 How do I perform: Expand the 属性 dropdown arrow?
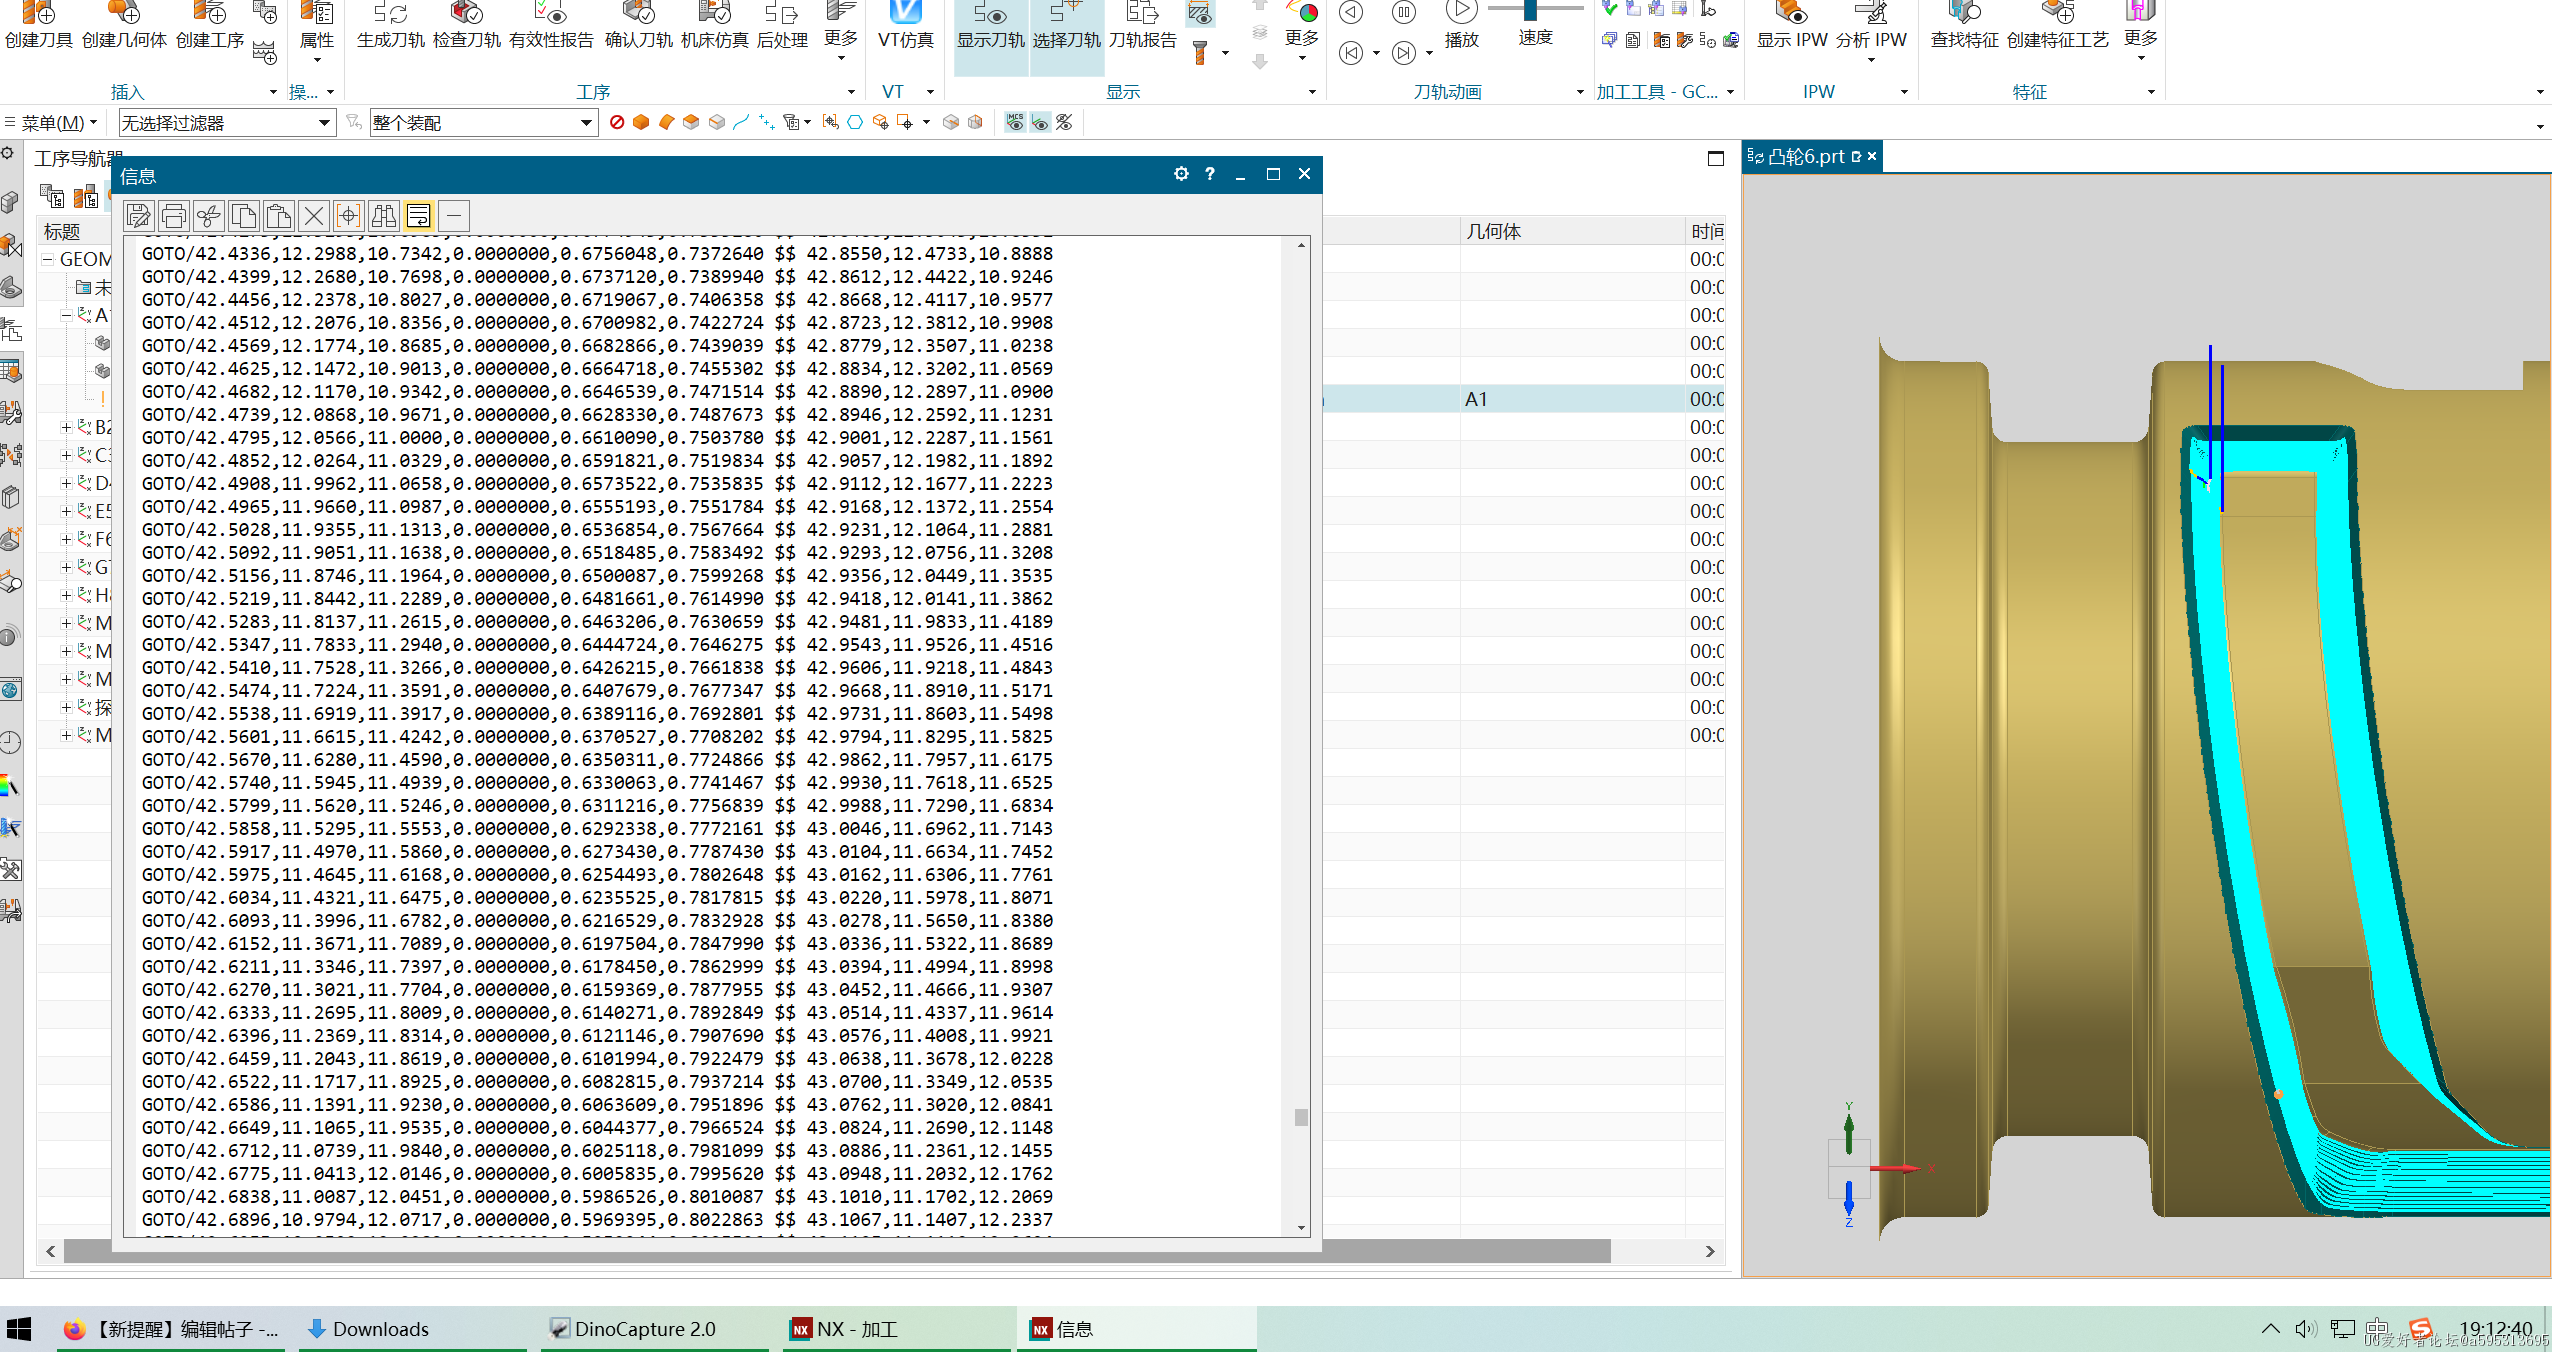(317, 60)
